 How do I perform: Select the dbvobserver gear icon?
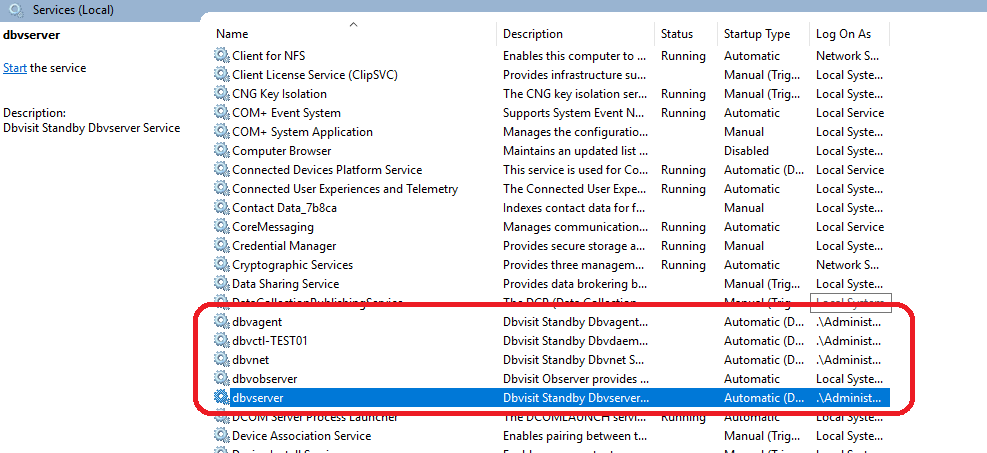point(222,379)
